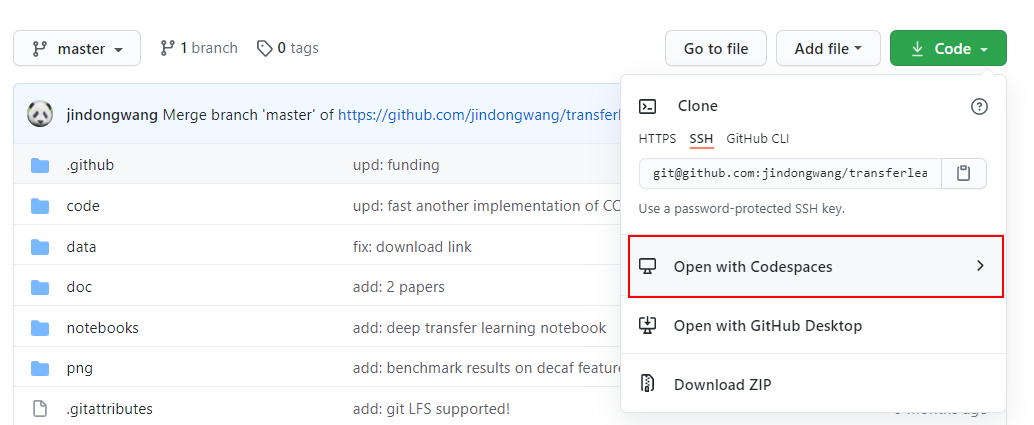This screenshot has width=1034, height=425.
Task: Click the .github folder icon
Action: pos(40,165)
